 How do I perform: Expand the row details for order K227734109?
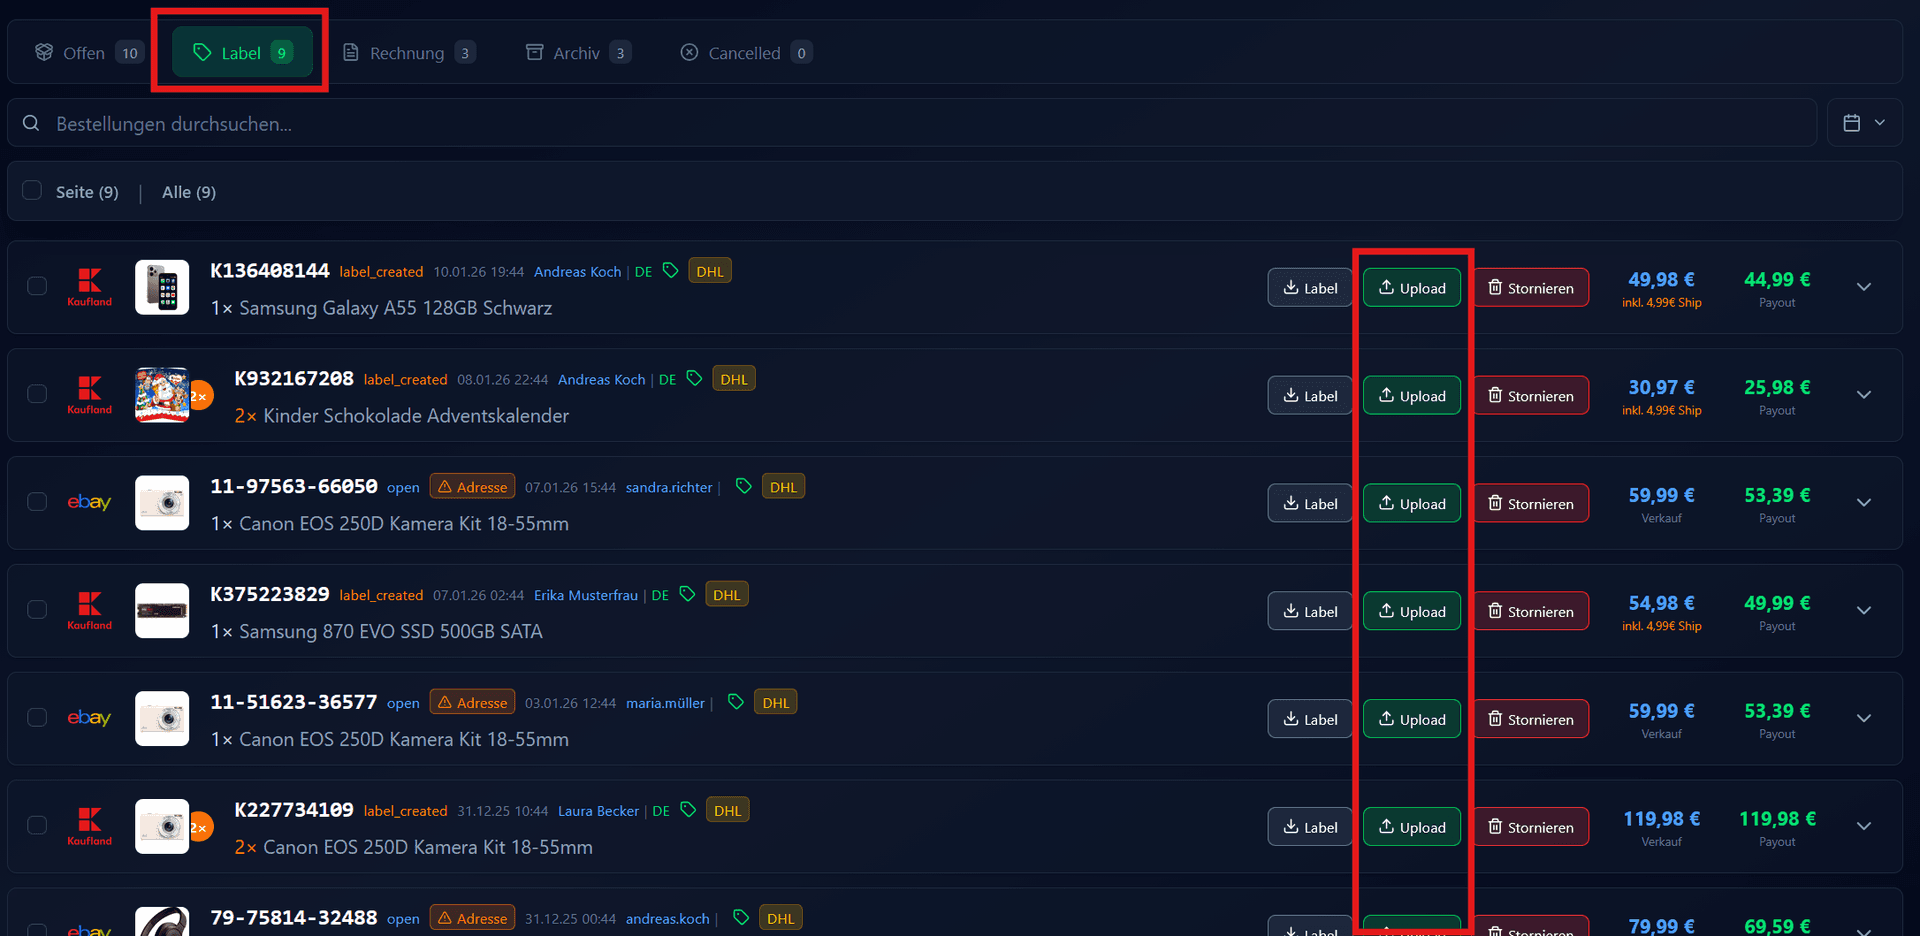click(1865, 826)
